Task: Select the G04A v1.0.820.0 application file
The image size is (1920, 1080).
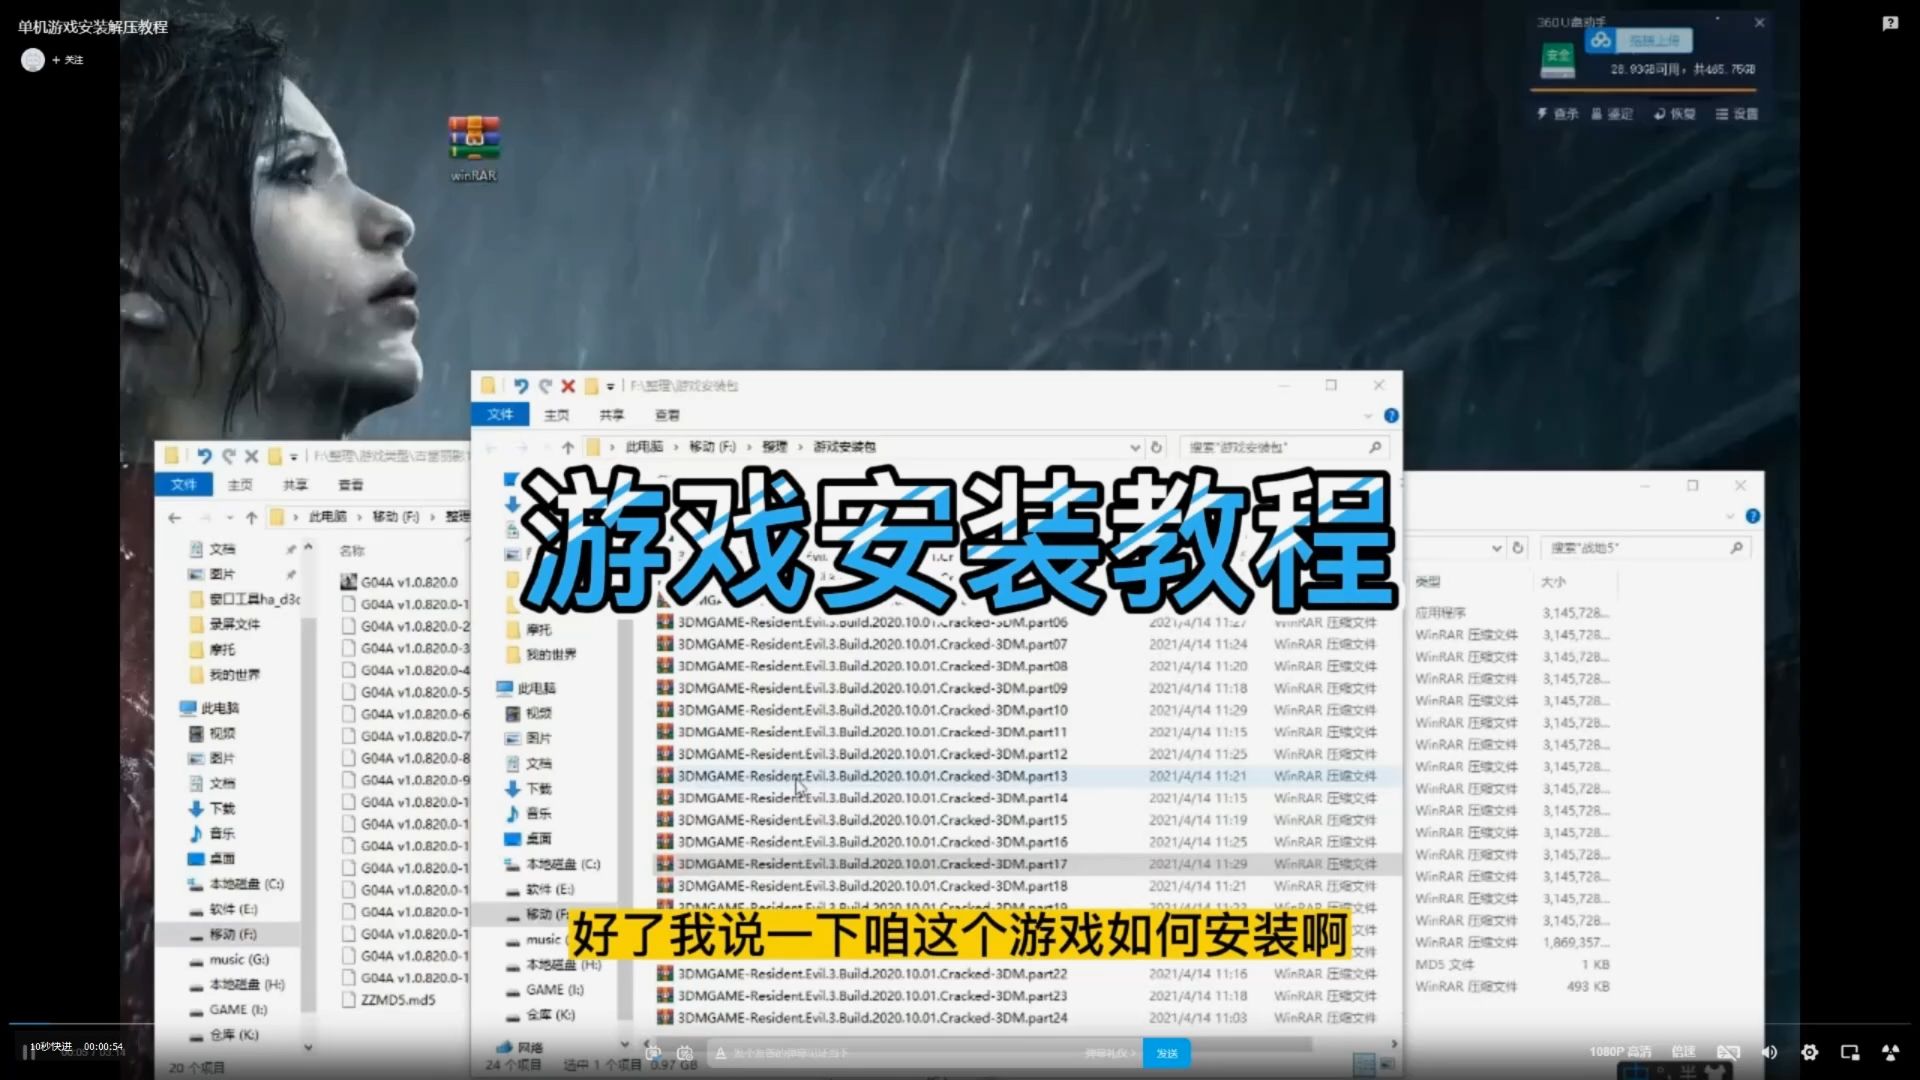Action: pyautogui.click(x=400, y=582)
